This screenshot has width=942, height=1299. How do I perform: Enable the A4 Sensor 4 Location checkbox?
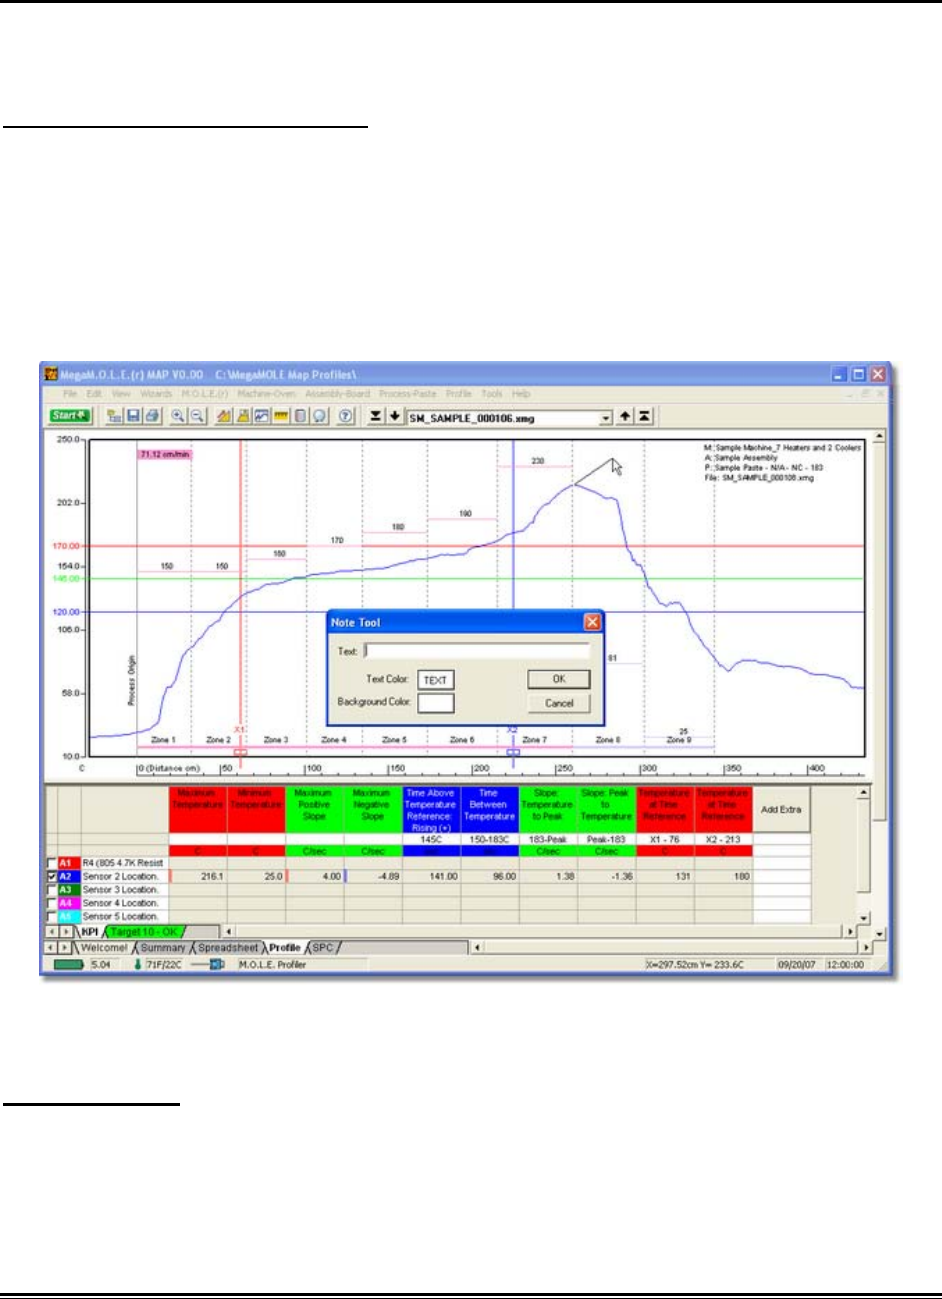pyautogui.click(x=51, y=903)
